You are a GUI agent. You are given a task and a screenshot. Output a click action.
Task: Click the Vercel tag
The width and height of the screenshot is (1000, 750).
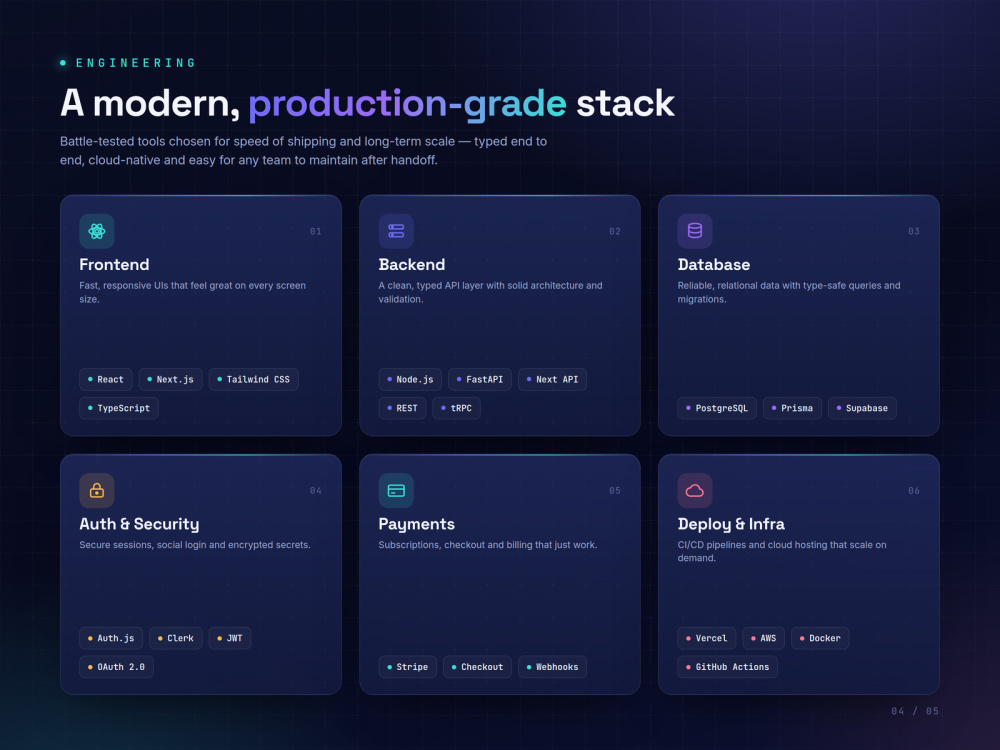(706, 638)
